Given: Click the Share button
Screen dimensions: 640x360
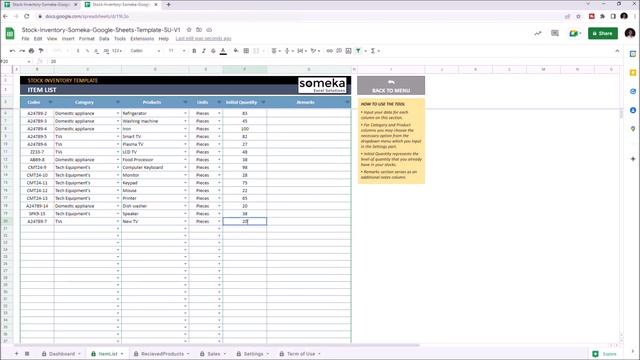Looking at the screenshot, I should (x=602, y=33).
